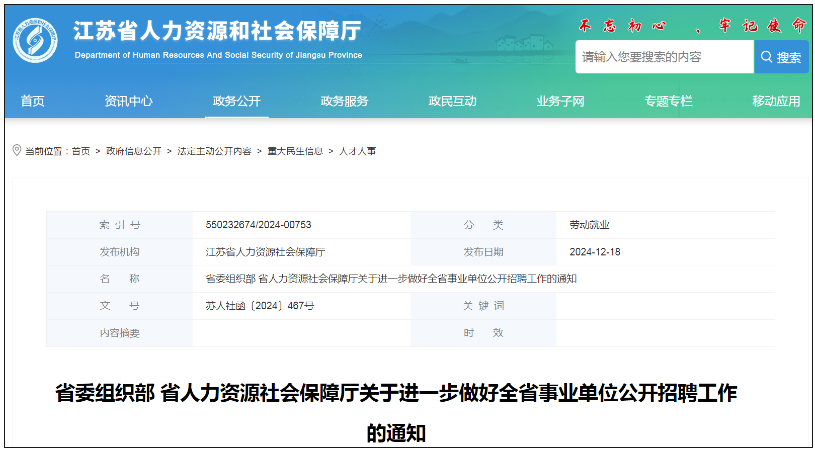Click the 搜索 search button

pyautogui.click(x=781, y=57)
